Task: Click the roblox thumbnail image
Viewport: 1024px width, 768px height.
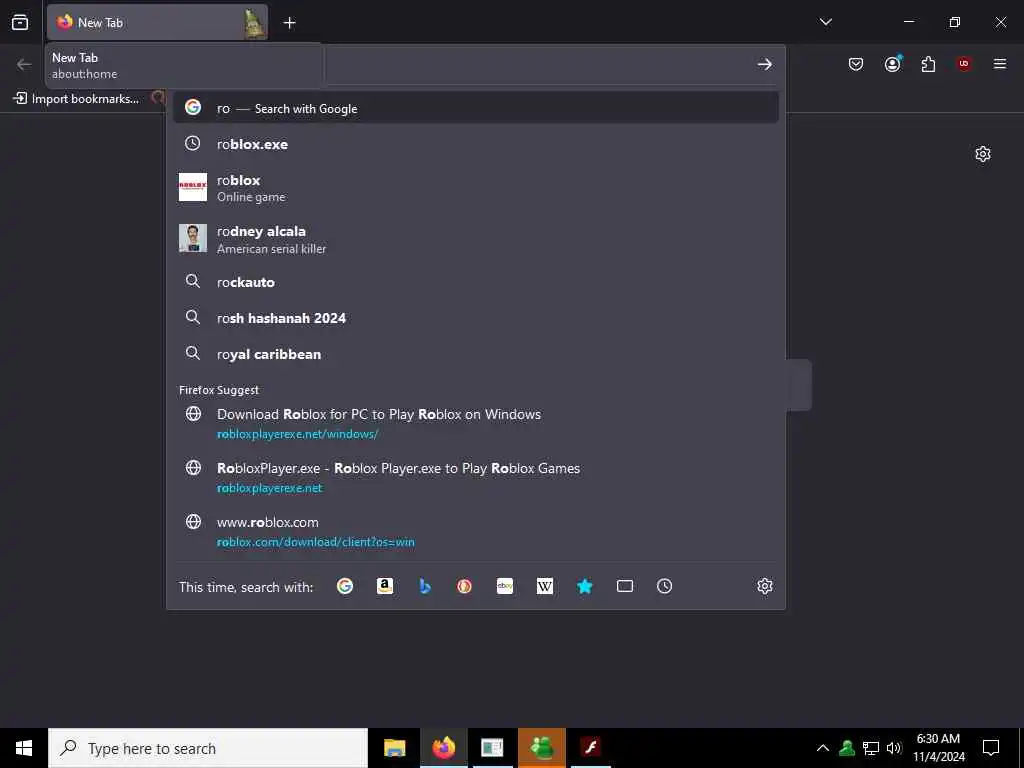Action: (x=193, y=187)
